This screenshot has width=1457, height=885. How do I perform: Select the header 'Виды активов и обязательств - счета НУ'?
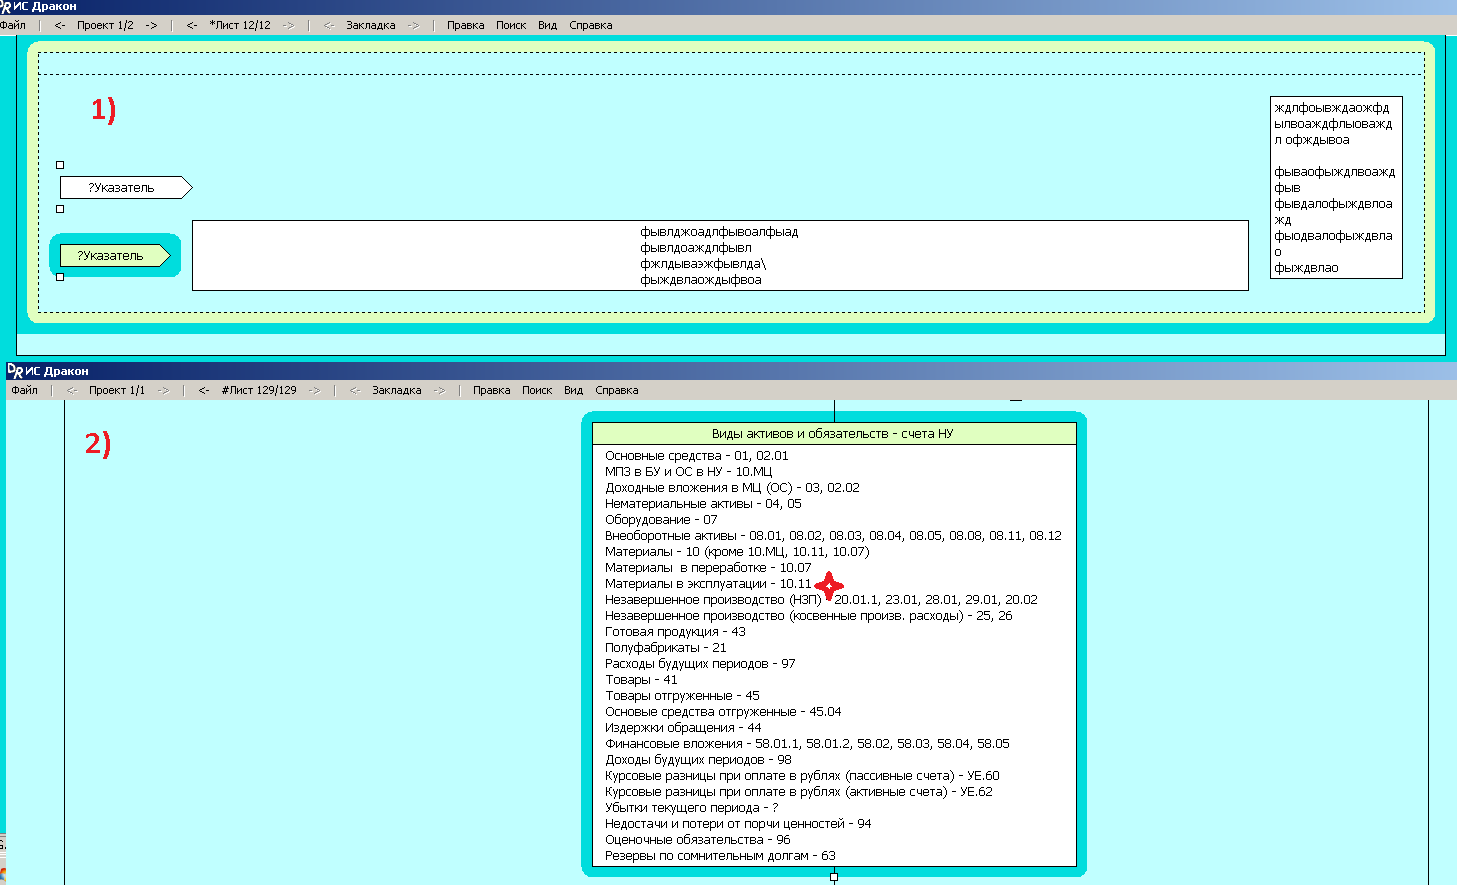pos(833,433)
